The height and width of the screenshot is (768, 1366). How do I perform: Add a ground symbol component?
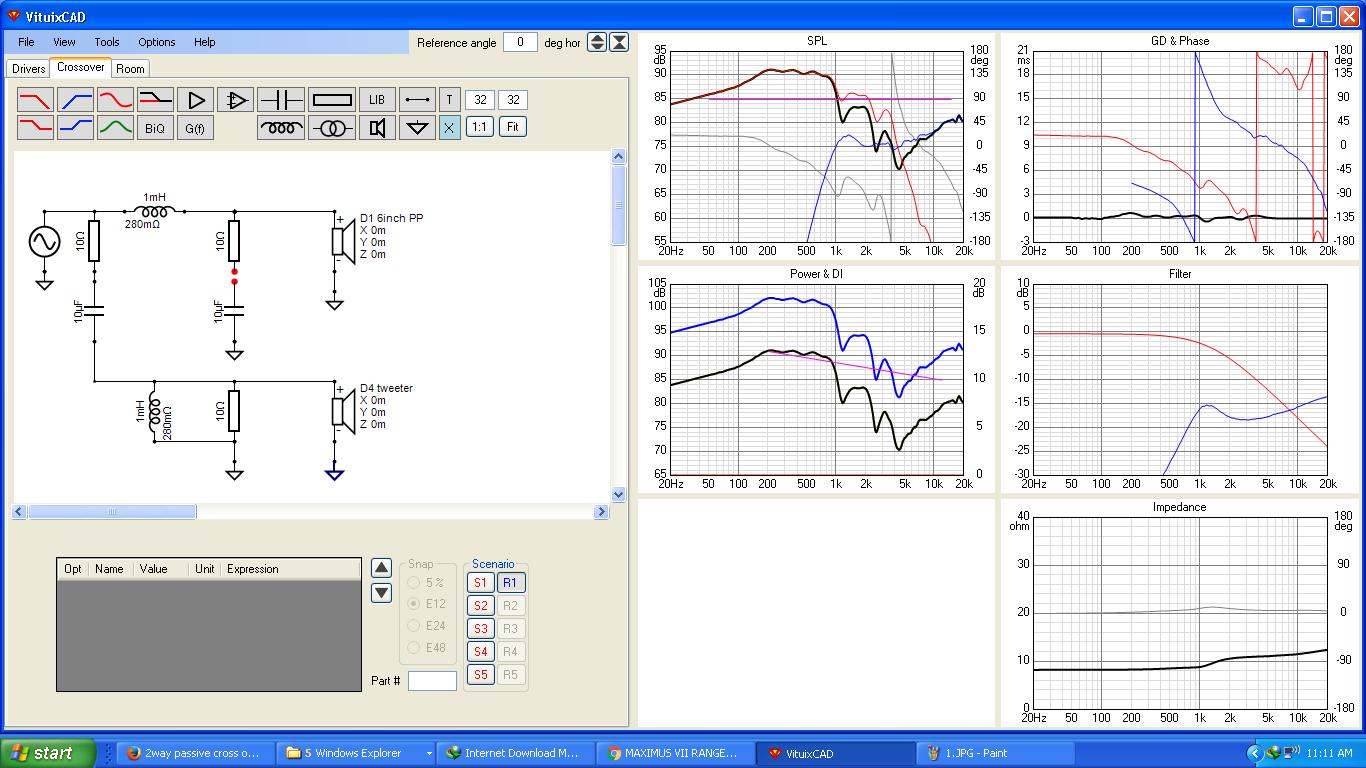tap(417, 127)
